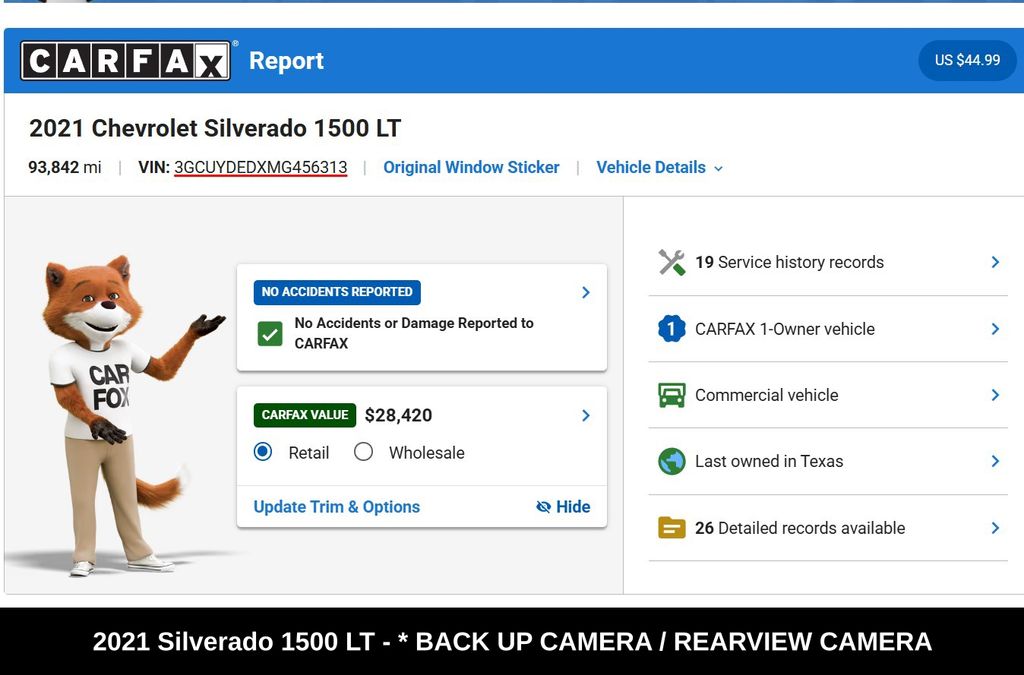
Task: Click the blue 1-Owner badge icon
Action: point(671,329)
